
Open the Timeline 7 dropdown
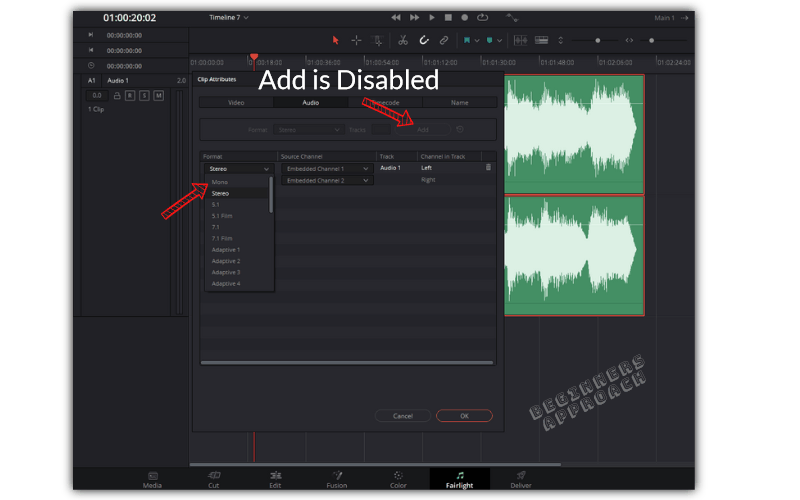pyautogui.click(x=229, y=17)
